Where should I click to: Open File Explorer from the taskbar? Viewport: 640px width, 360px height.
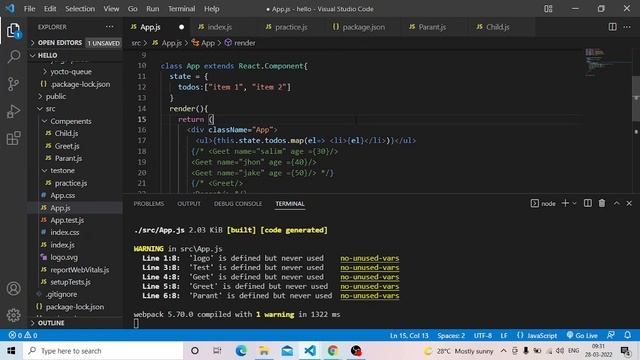264,351
